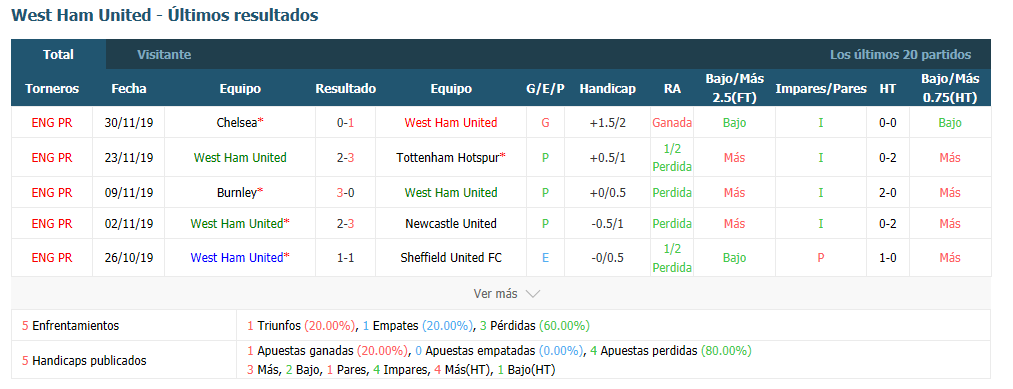Click the Burnley team name
This screenshot has width=1013, height=389.
click(237, 193)
